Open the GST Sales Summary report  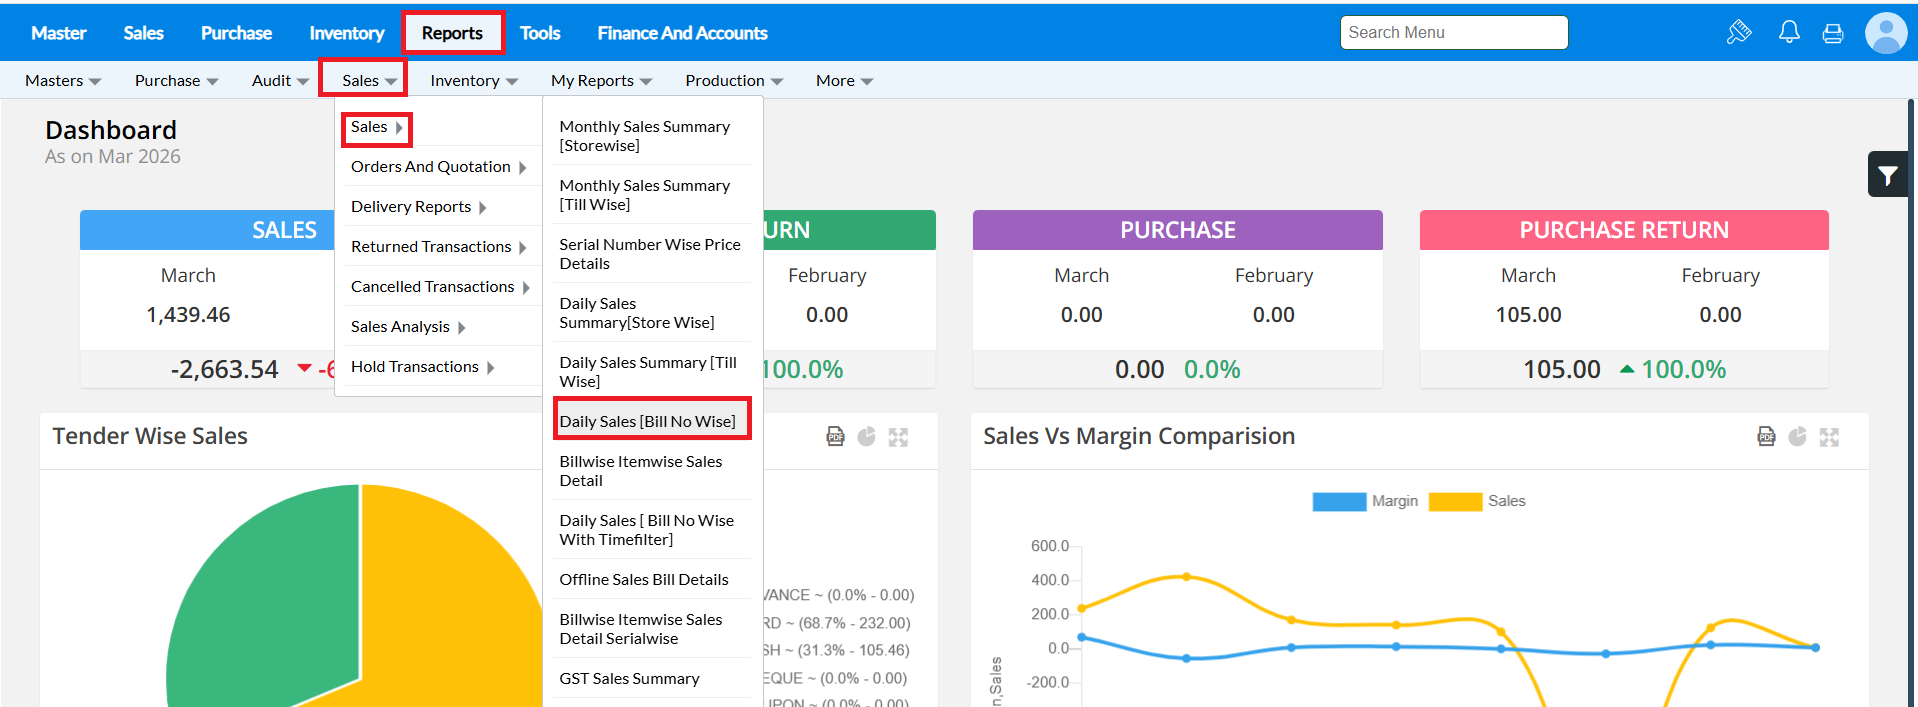[x=629, y=679]
